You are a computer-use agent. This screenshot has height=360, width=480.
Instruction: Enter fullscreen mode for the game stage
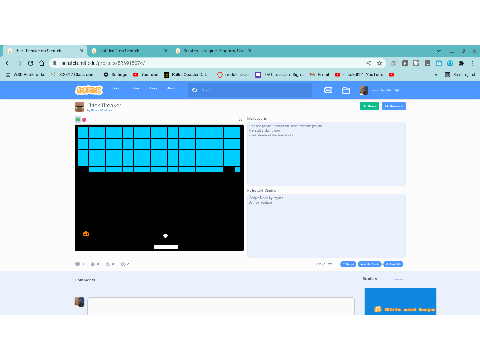[x=240, y=119]
